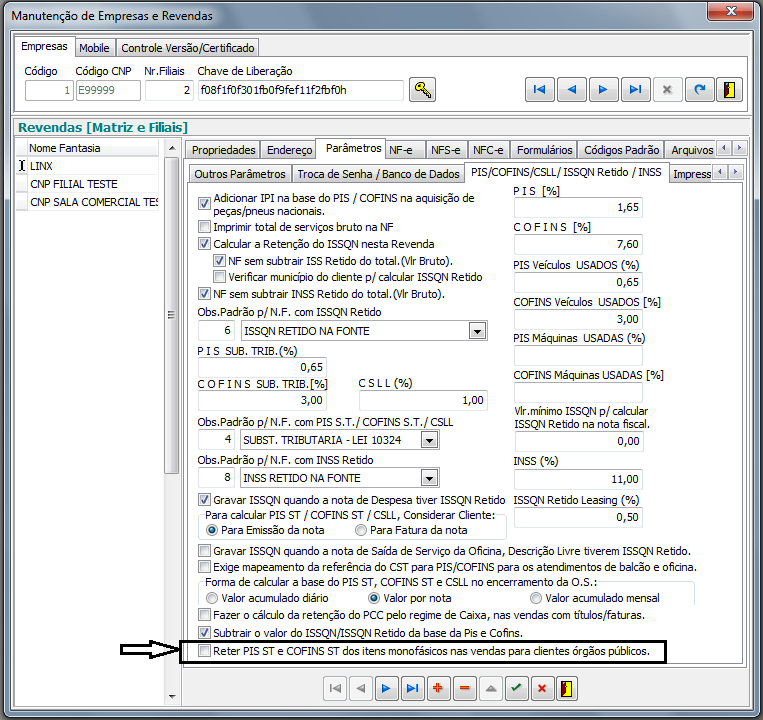Click the key icon for Chave de Liberação
Image resolution: width=763 pixels, height=720 pixels.
[x=422, y=90]
